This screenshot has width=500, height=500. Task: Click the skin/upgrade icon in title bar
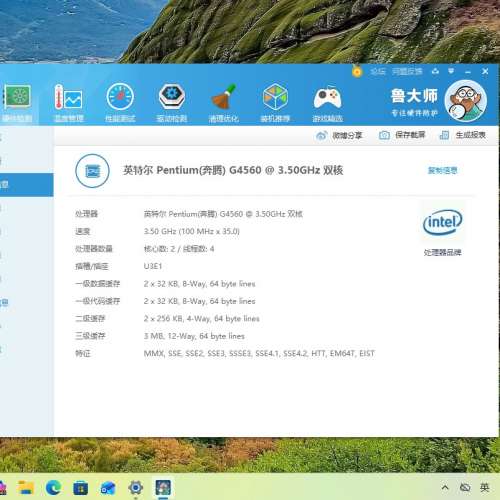tap(435, 71)
